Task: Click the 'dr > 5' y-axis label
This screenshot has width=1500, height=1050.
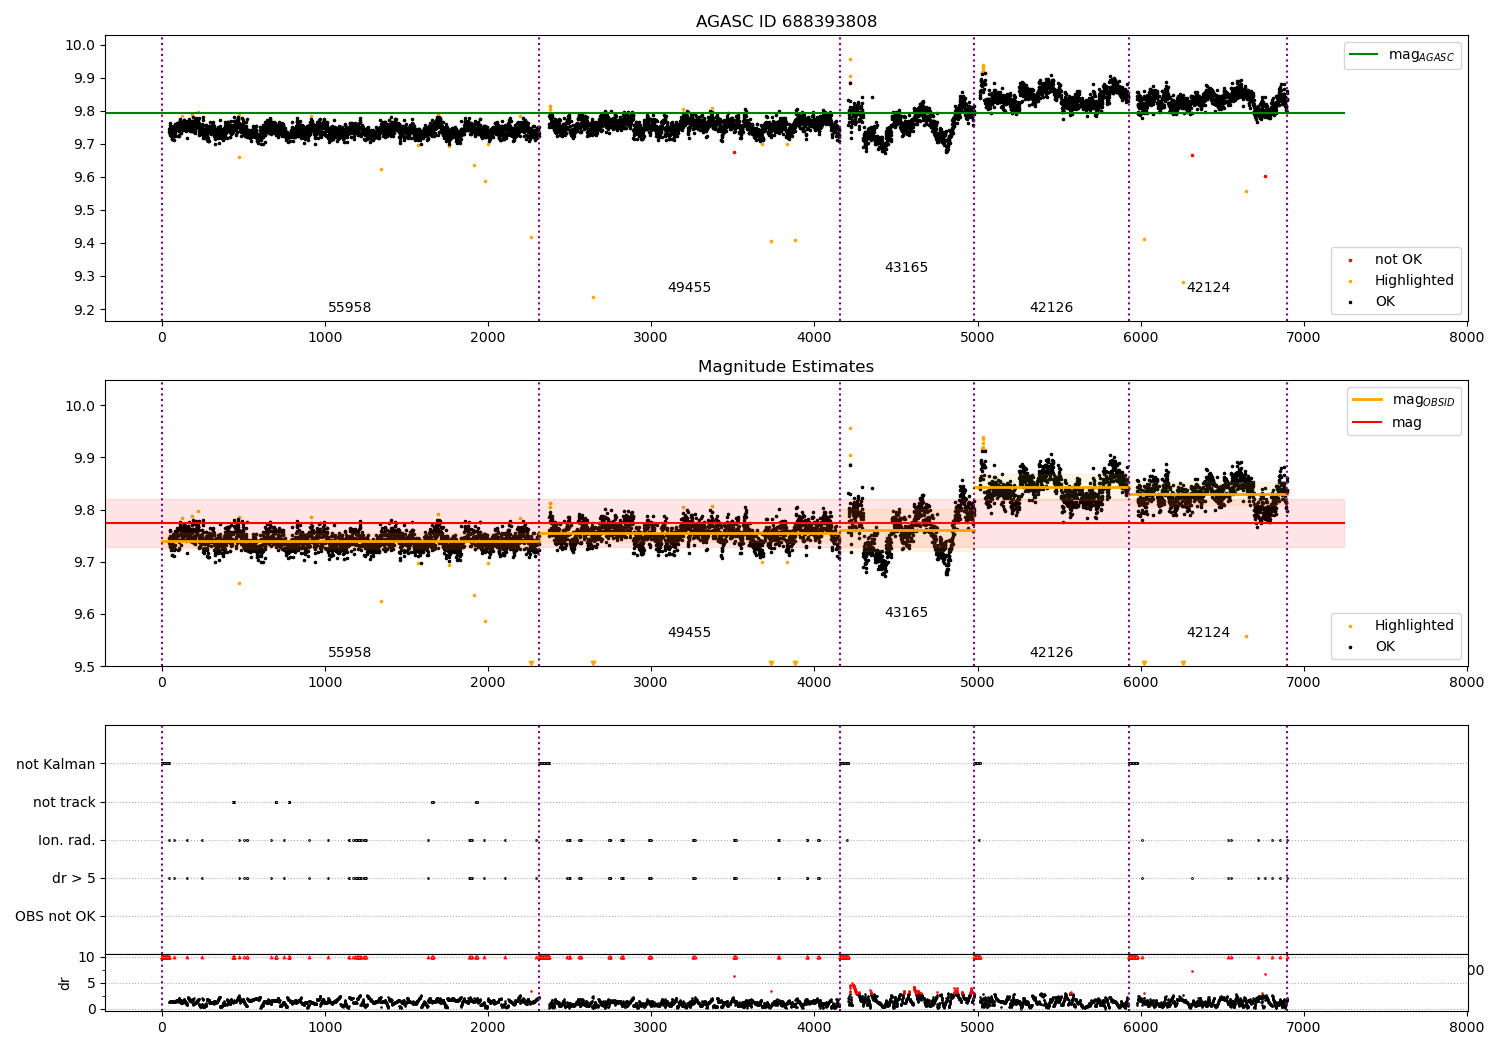Action: click(x=74, y=879)
